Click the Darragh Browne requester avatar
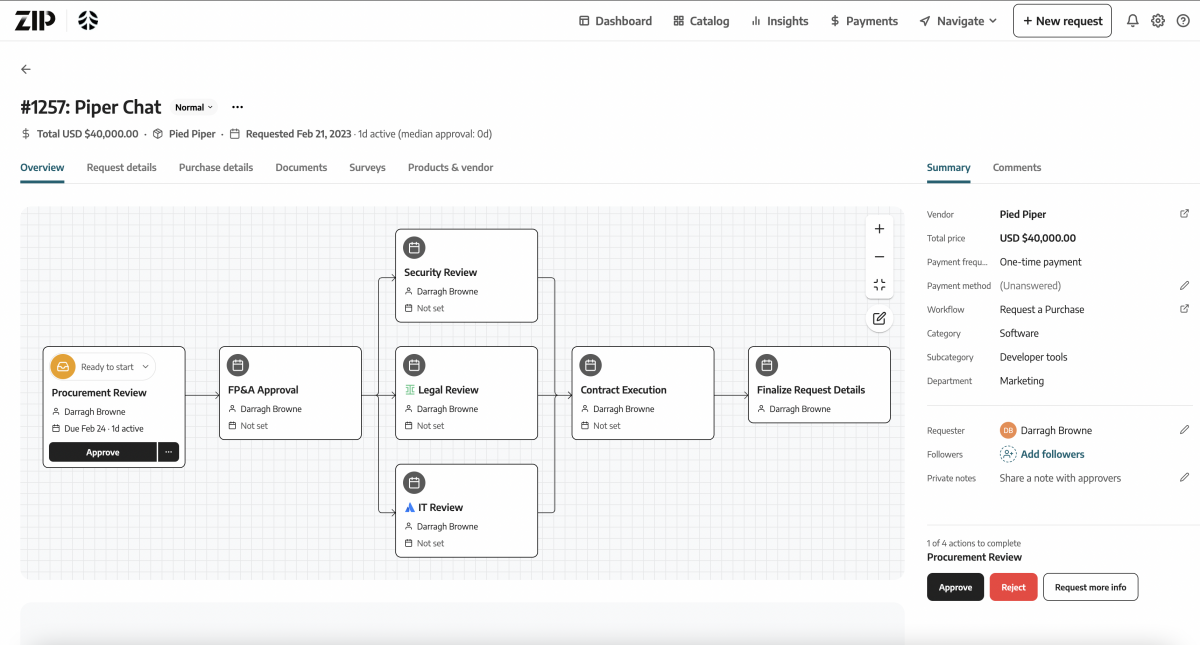The width and height of the screenshot is (1200, 645). pos(1008,430)
